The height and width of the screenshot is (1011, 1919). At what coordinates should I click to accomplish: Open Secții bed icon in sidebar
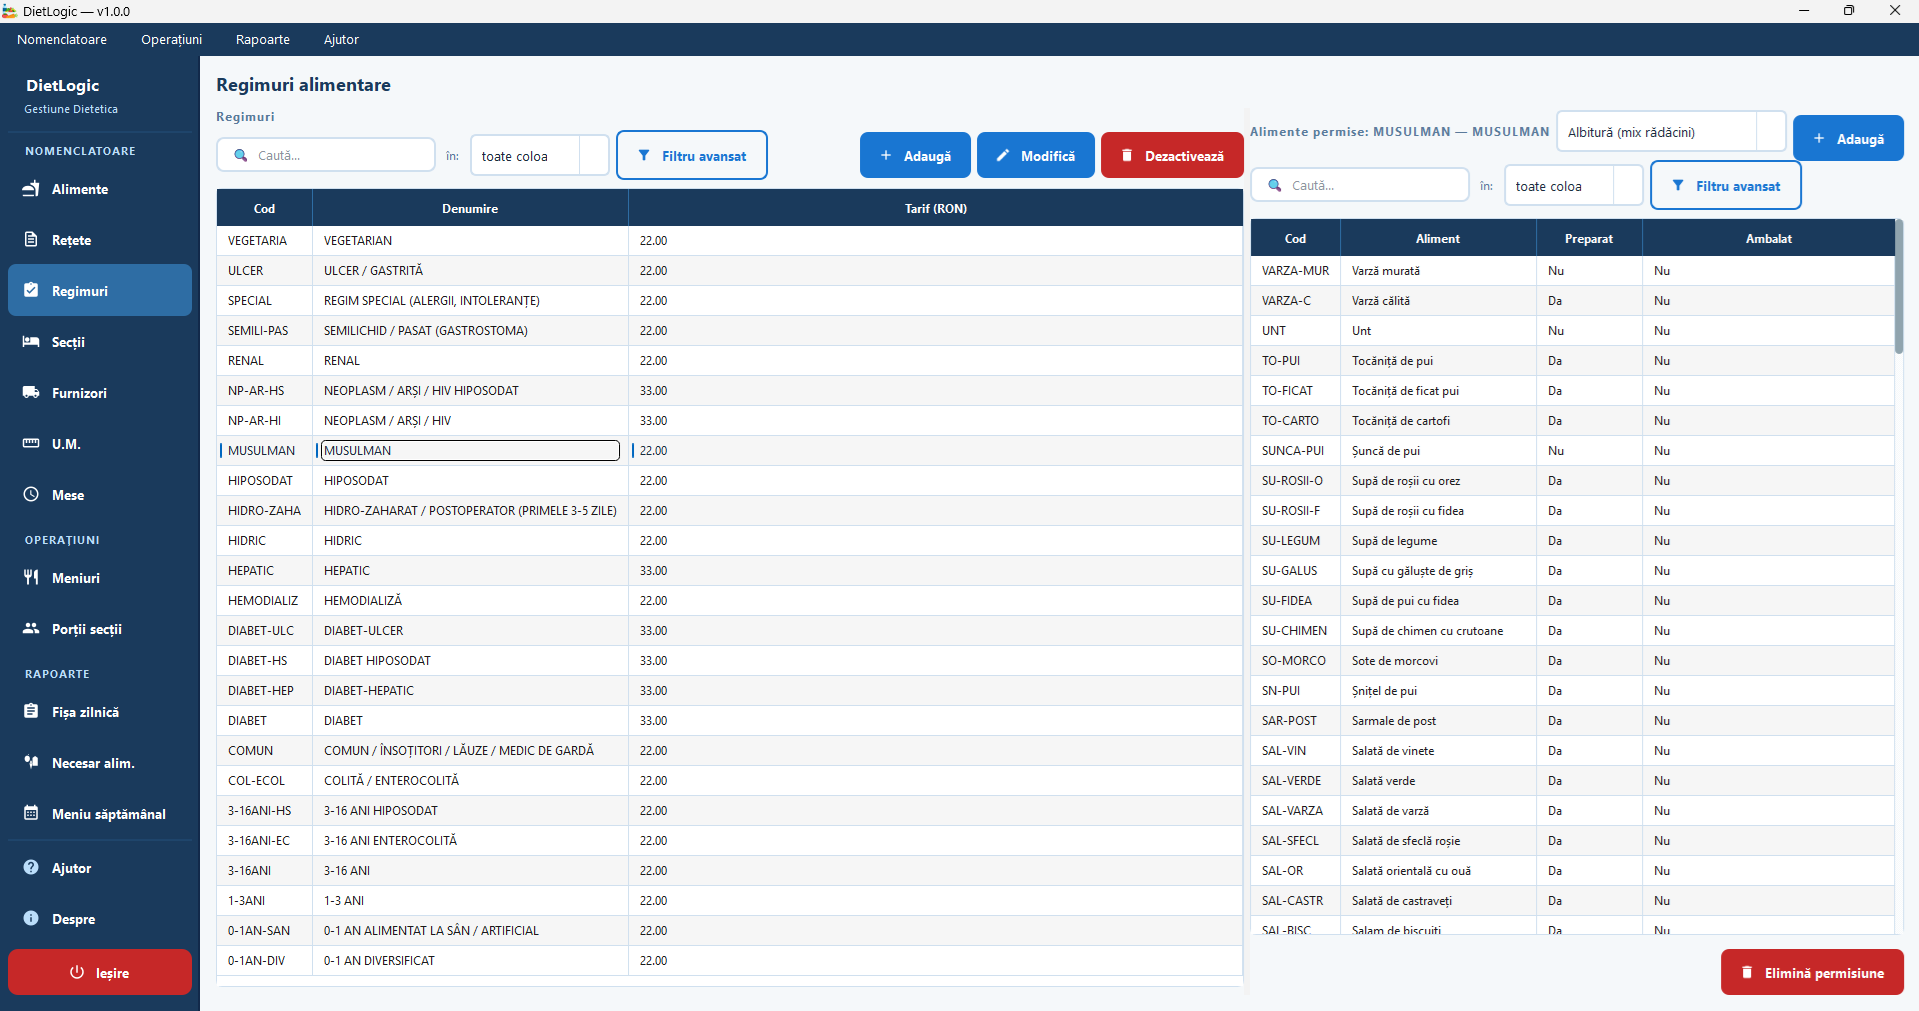click(x=31, y=342)
